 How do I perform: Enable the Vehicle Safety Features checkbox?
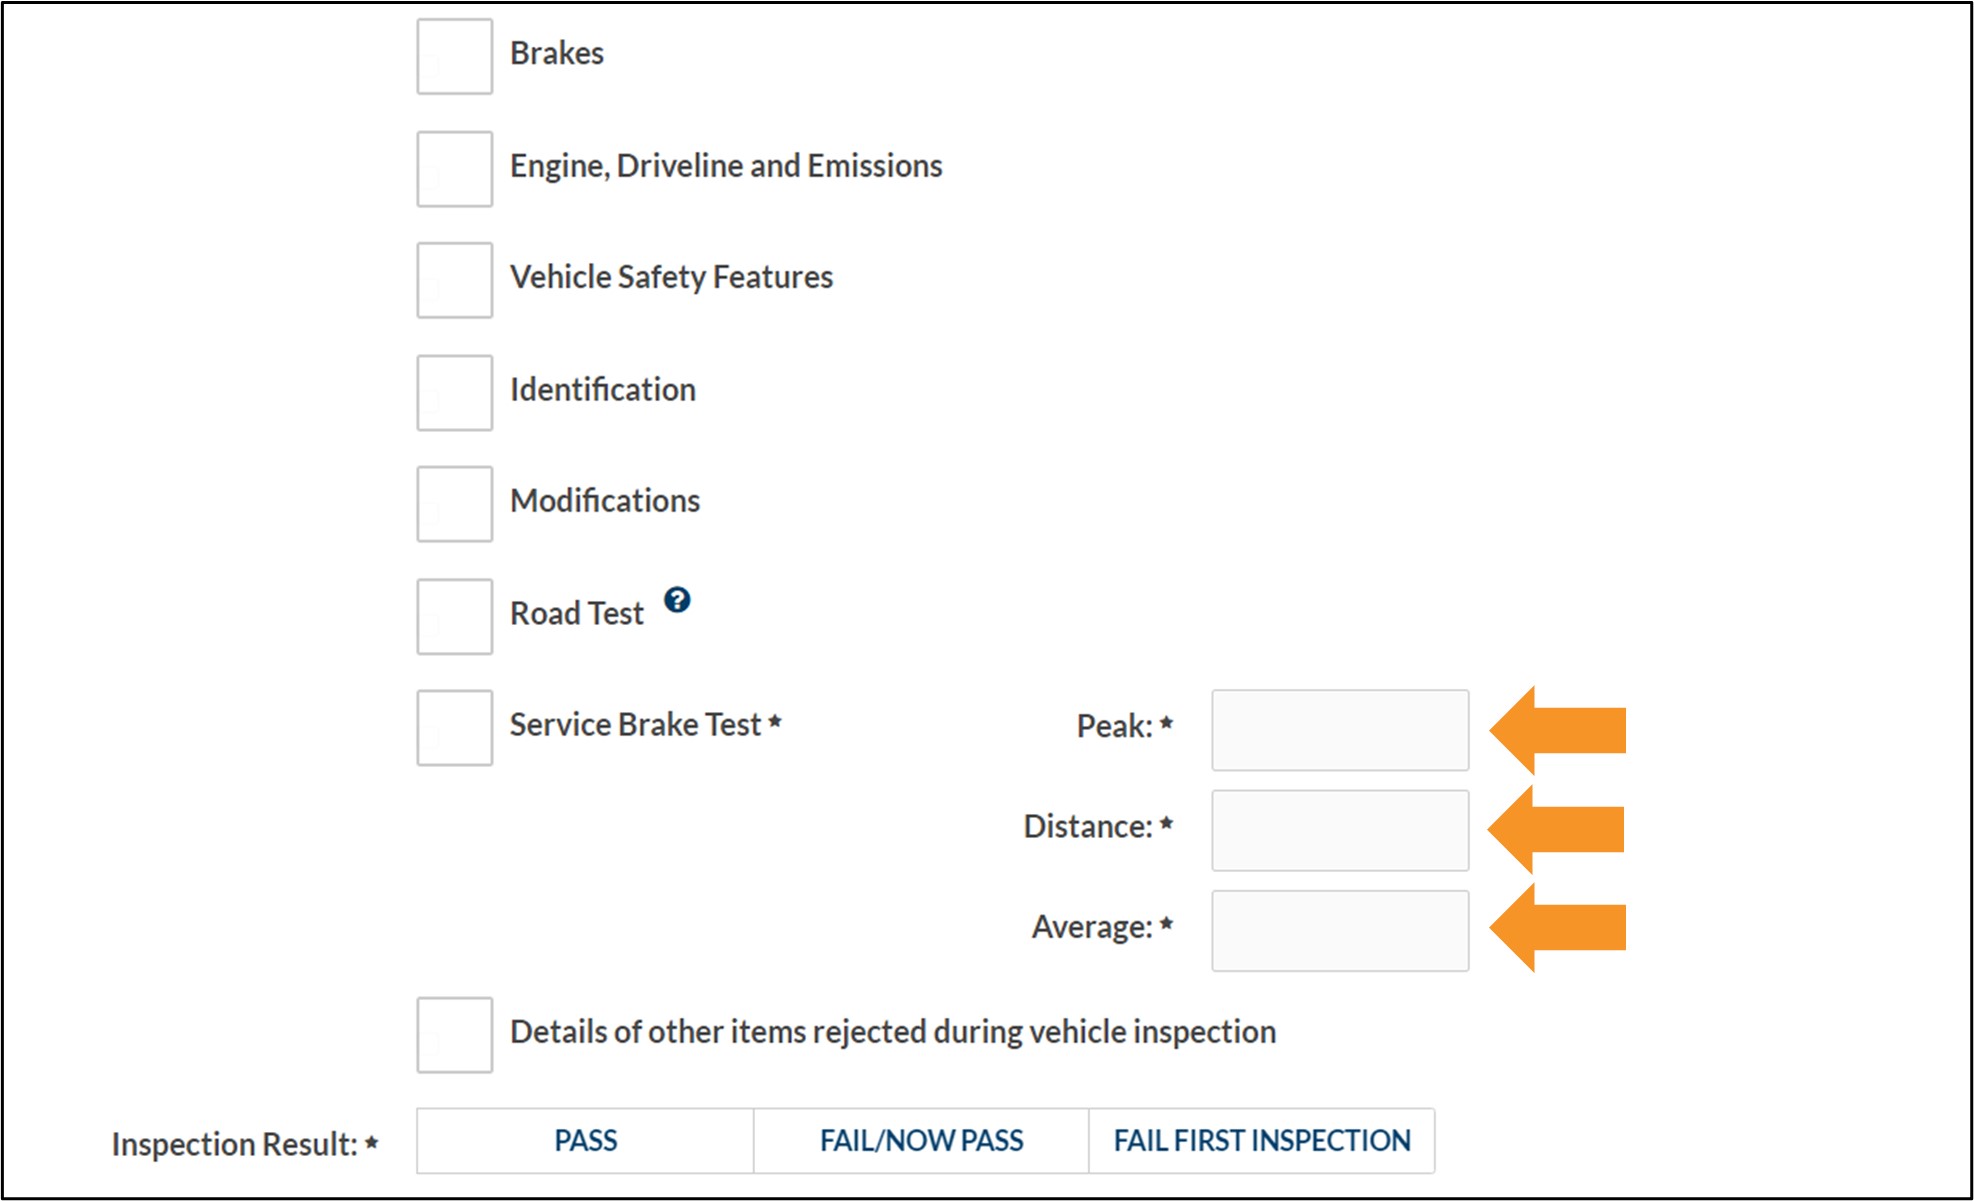(x=454, y=280)
